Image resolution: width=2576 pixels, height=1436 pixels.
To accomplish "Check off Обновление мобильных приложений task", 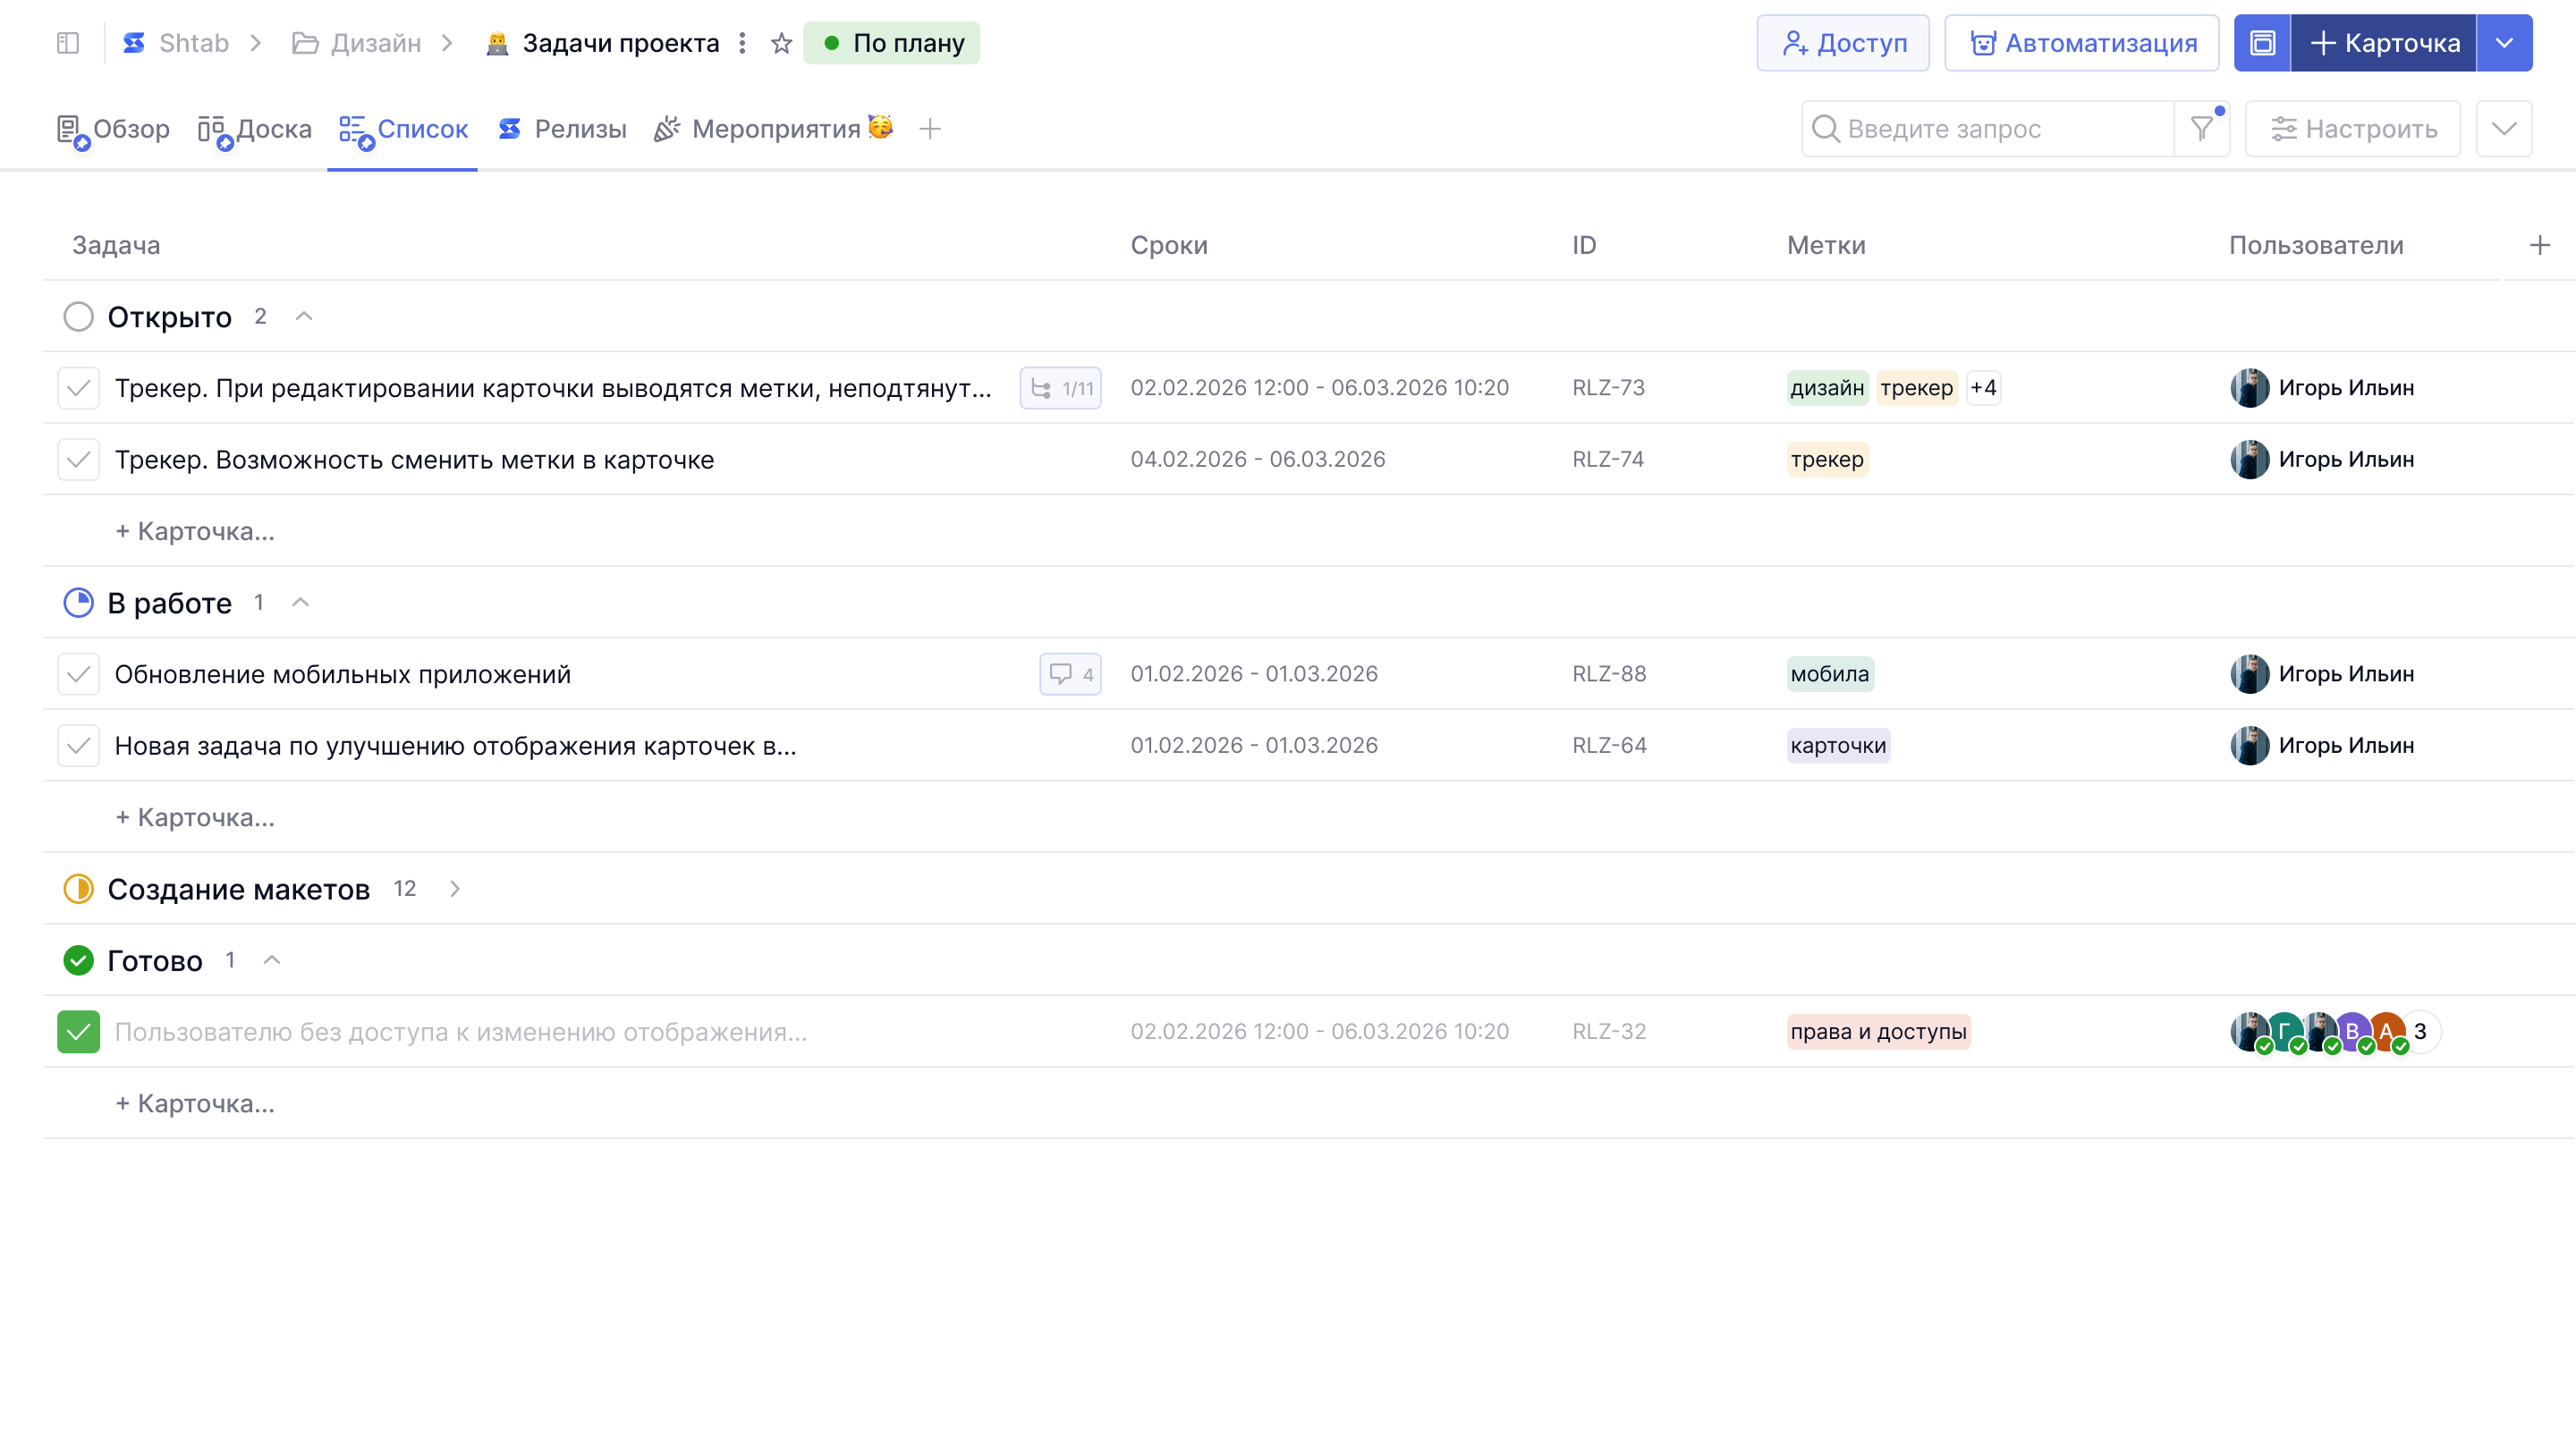I will 78,674.
